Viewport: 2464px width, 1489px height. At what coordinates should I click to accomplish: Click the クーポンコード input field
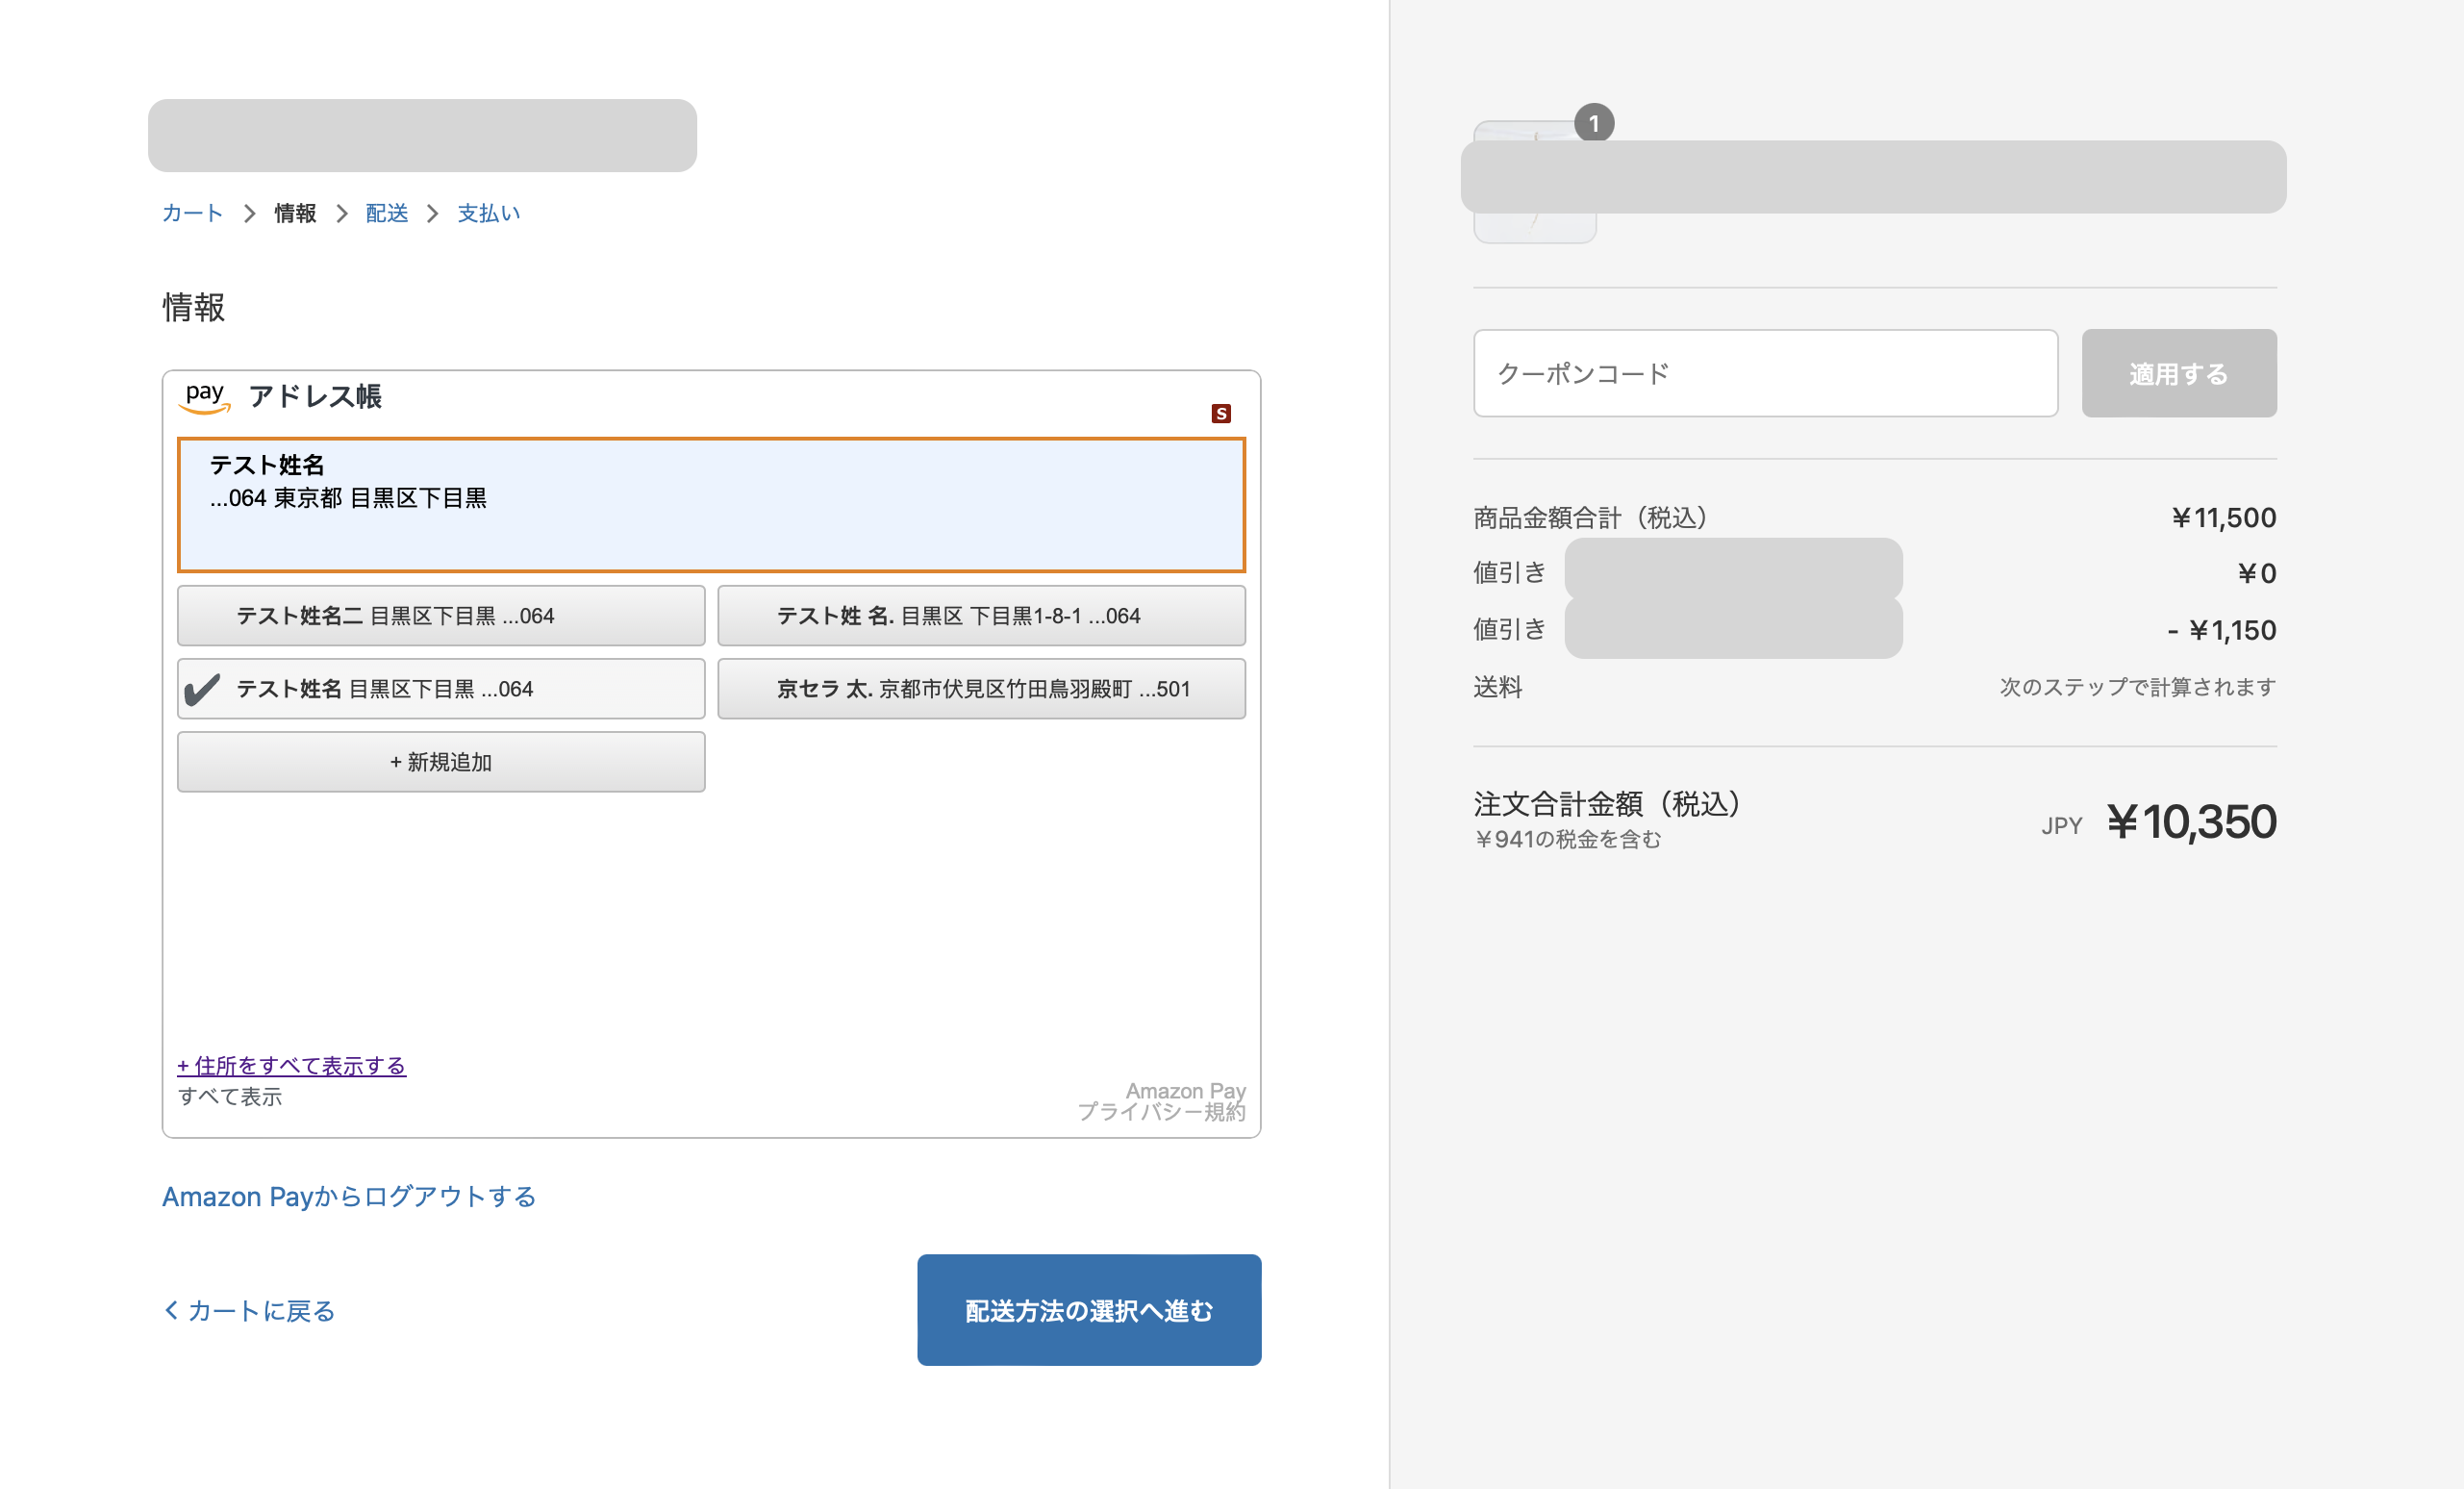click(1765, 373)
